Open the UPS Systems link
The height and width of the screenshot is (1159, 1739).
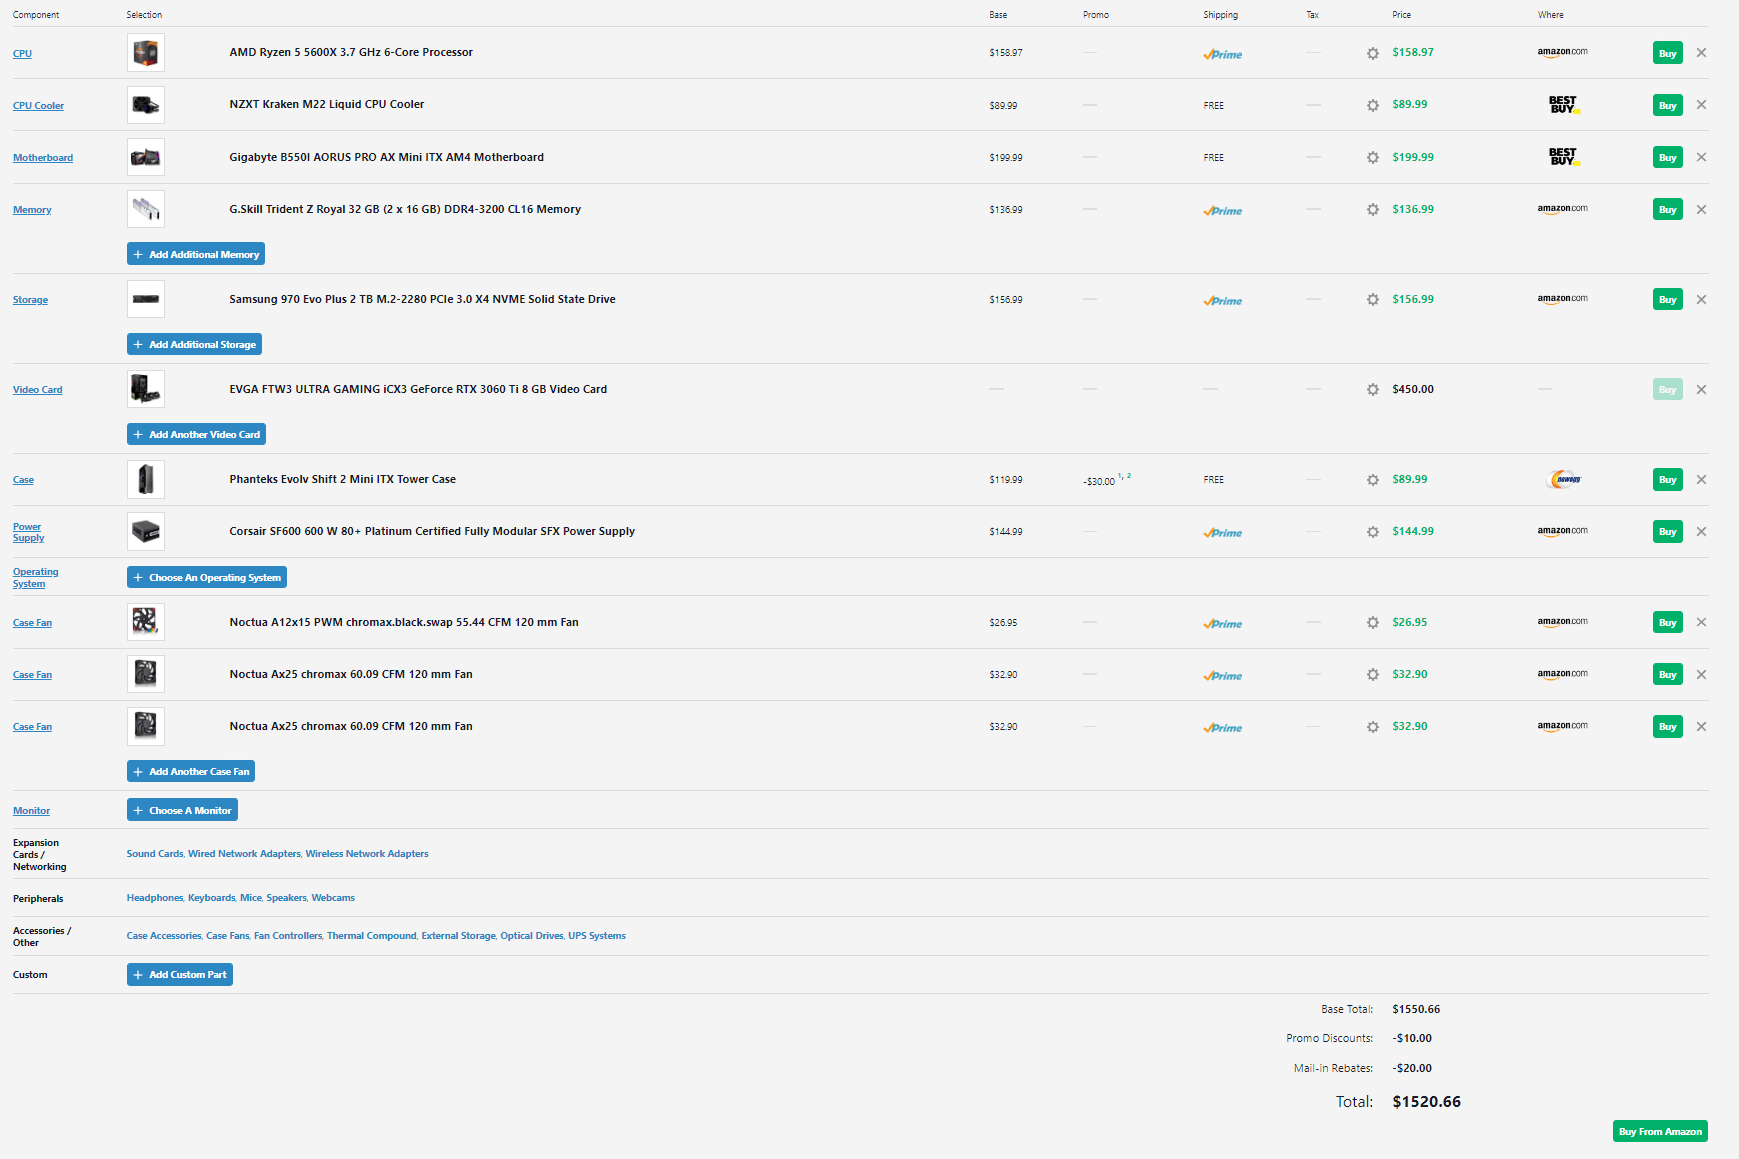(x=597, y=936)
